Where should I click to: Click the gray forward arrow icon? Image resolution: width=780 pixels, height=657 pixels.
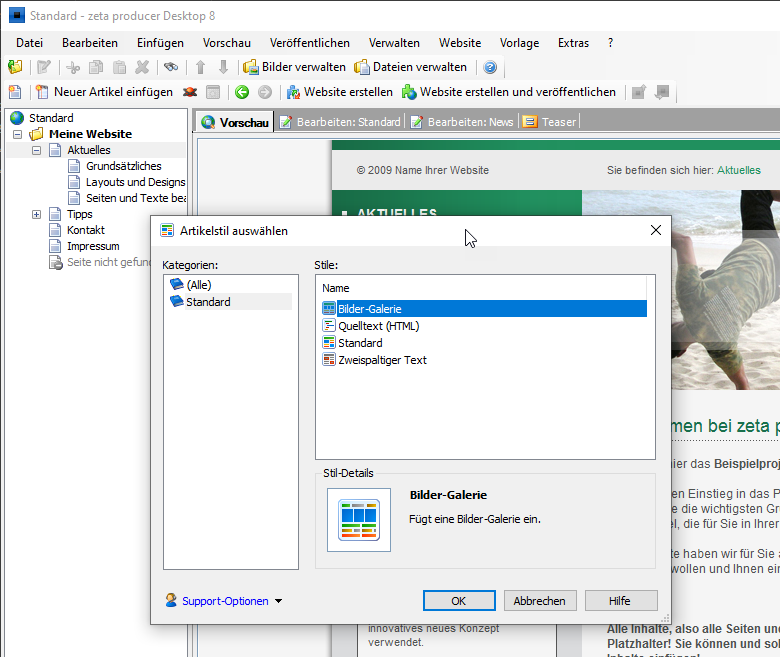point(265,92)
